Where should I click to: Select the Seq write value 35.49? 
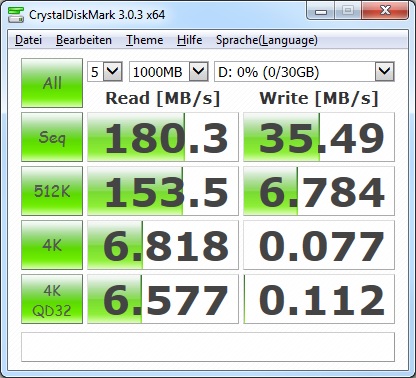click(x=319, y=137)
